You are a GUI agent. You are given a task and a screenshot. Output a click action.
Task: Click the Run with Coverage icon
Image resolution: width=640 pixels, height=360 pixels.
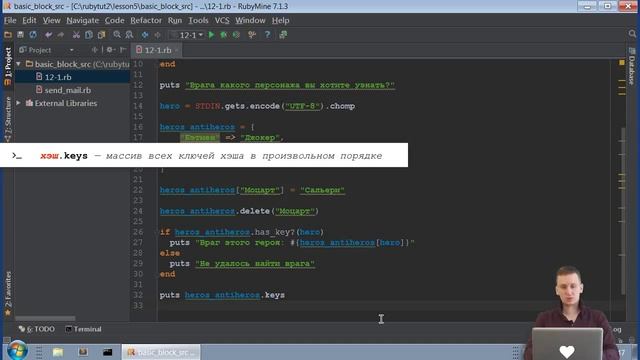[236, 35]
